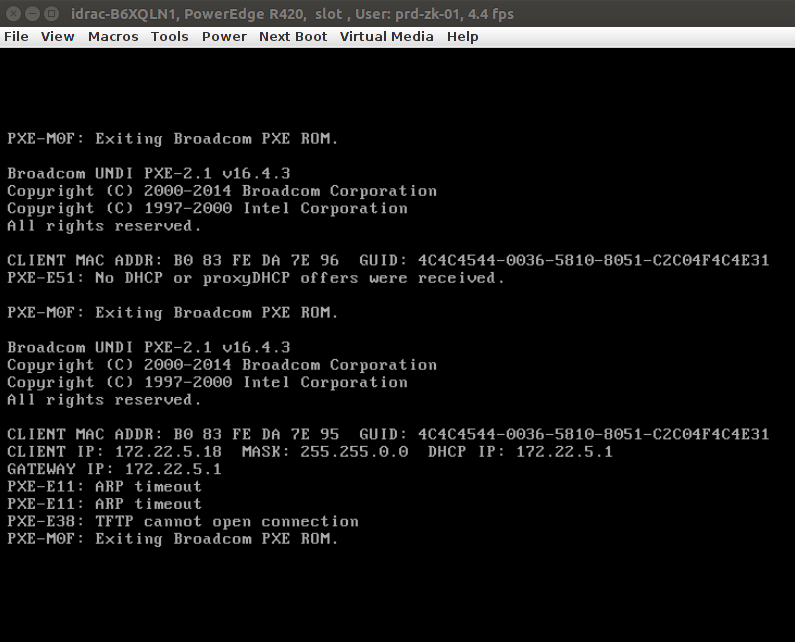Click the second PXE-E11 ARP timeout line
Image resolution: width=795 pixels, height=642 pixels.
click(x=104, y=504)
